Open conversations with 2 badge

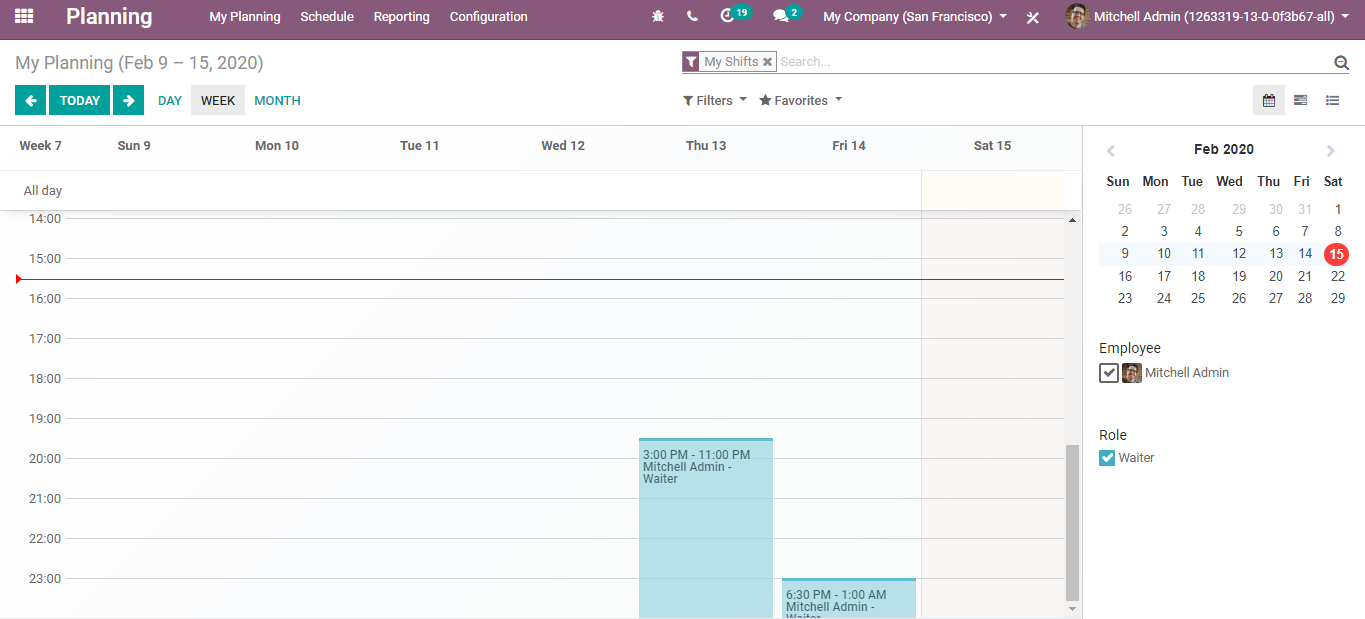(x=787, y=15)
